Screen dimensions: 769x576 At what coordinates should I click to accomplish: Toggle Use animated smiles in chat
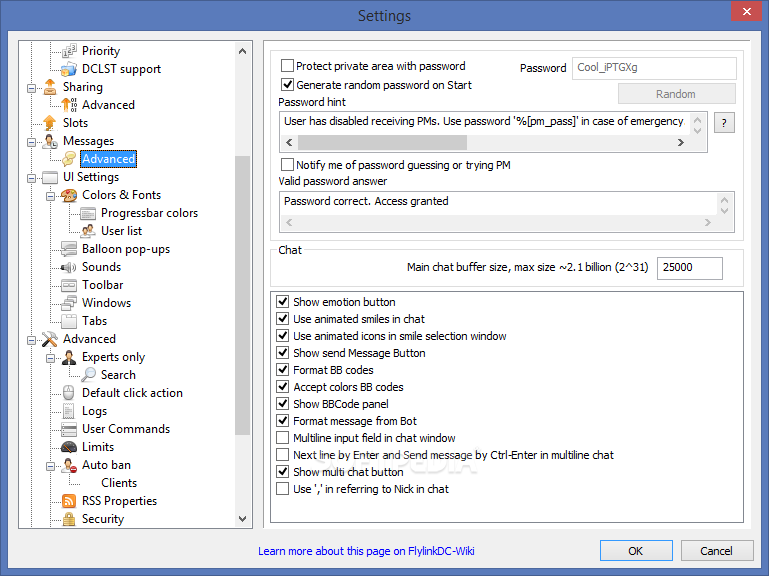tap(282, 319)
